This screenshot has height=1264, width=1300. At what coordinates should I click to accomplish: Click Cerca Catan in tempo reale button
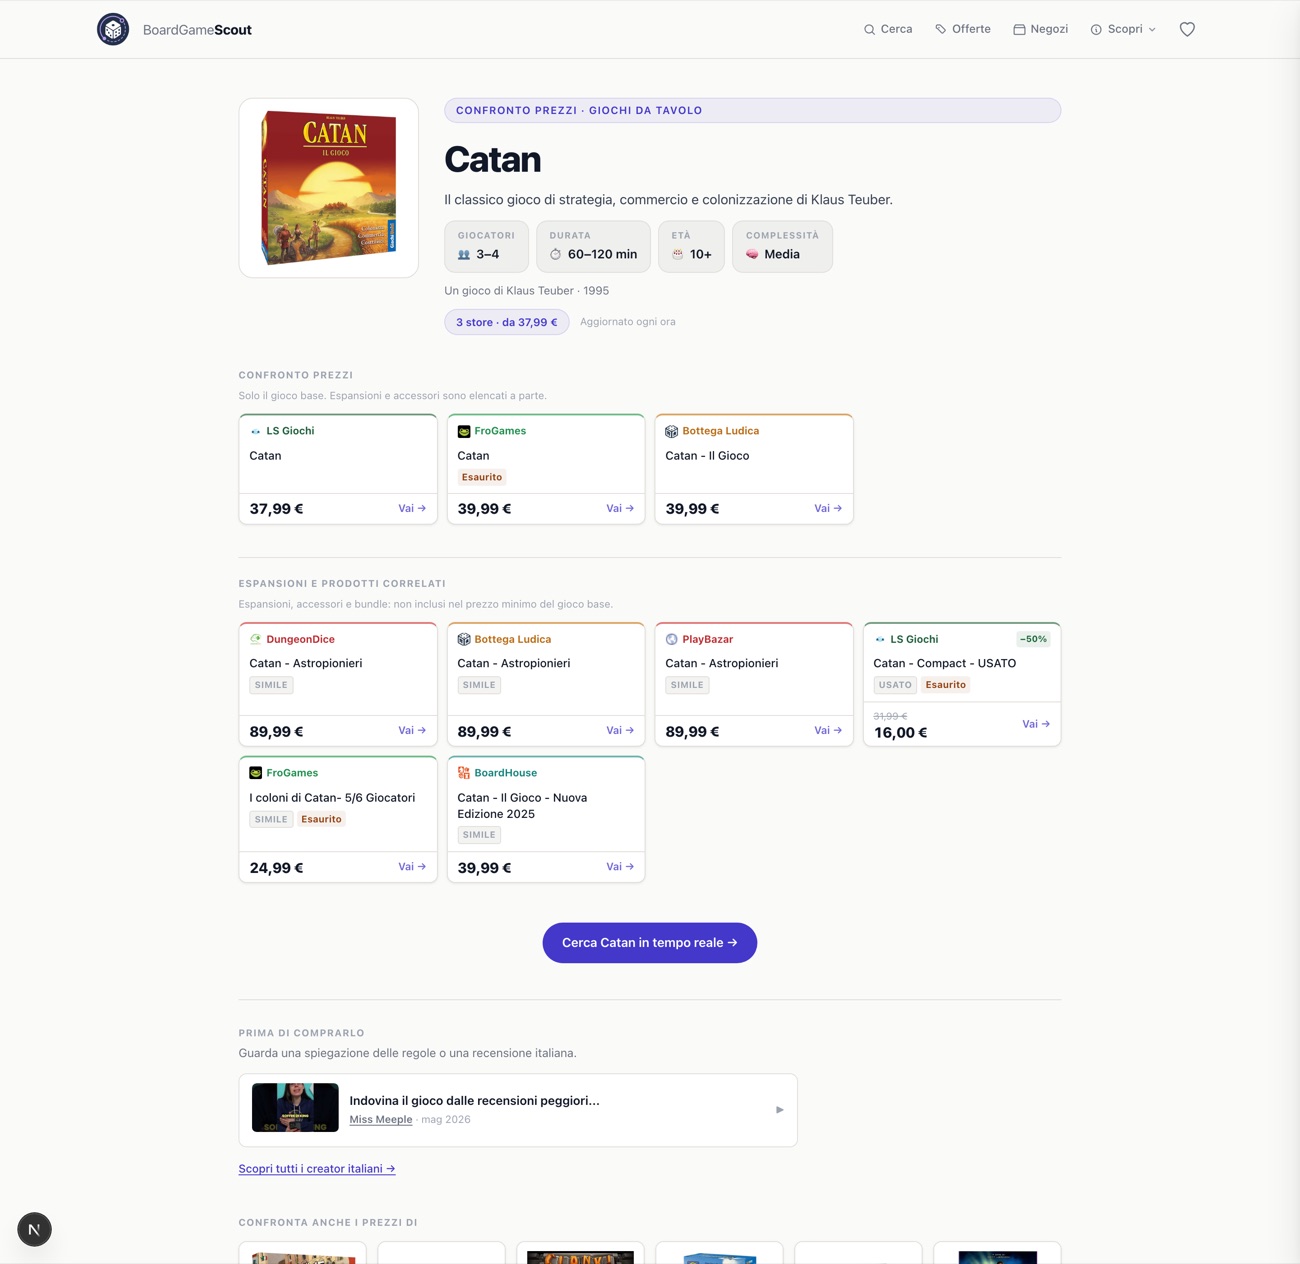click(x=650, y=943)
